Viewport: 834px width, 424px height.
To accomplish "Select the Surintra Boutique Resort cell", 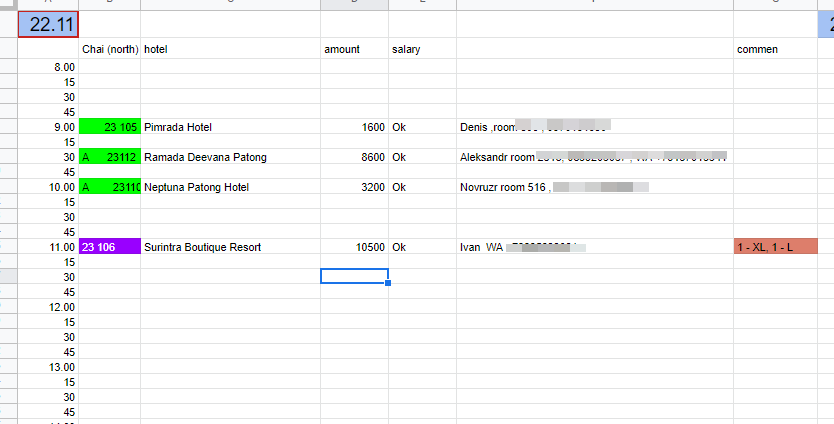I will point(230,247).
